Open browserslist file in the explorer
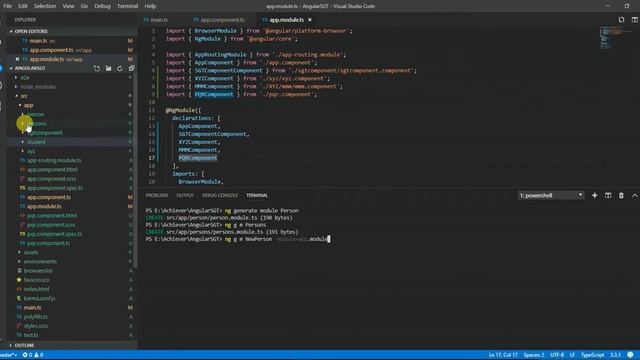This screenshot has height=360, width=640. [x=38, y=271]
